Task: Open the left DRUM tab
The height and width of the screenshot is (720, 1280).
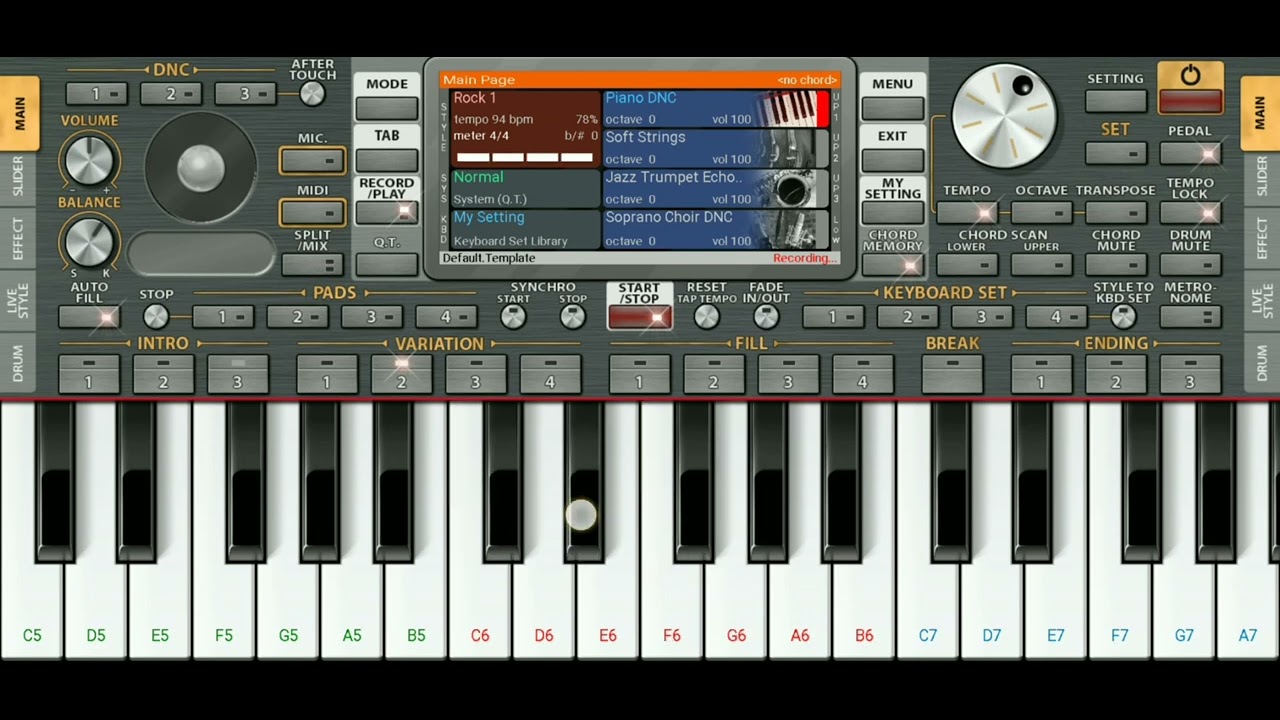Action: coord(18,364)
